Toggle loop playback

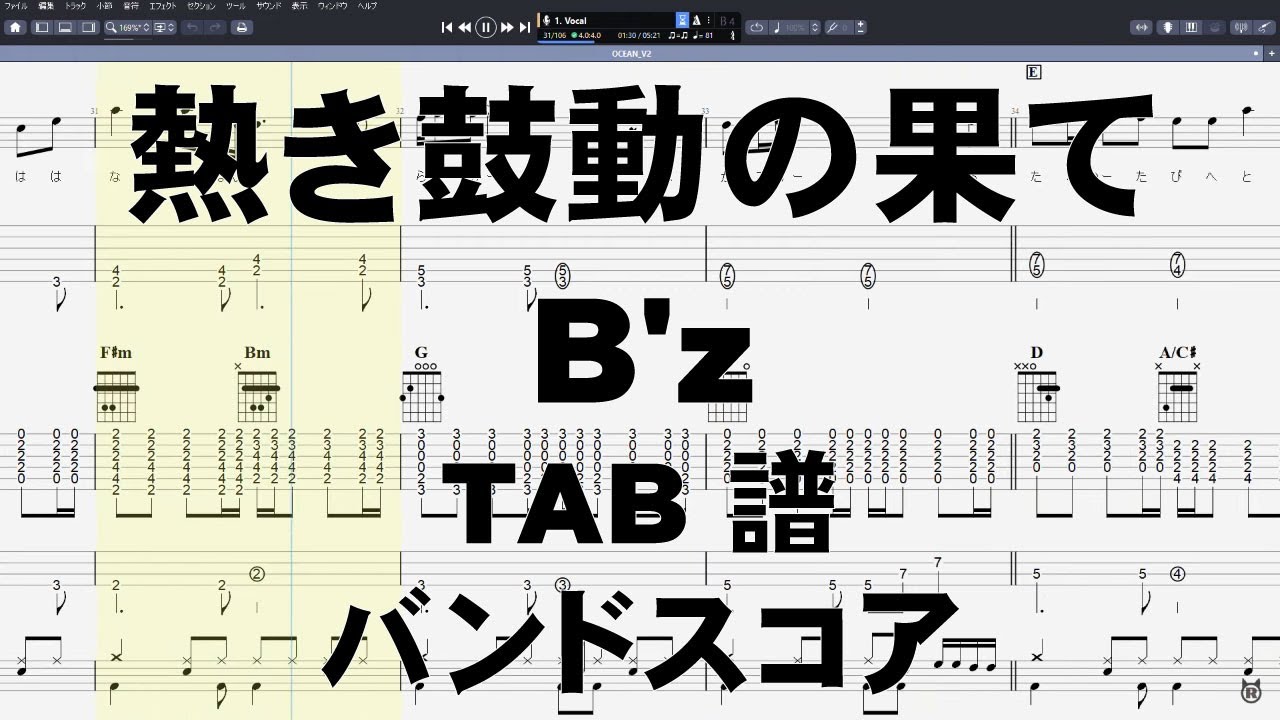pos(757,27)
